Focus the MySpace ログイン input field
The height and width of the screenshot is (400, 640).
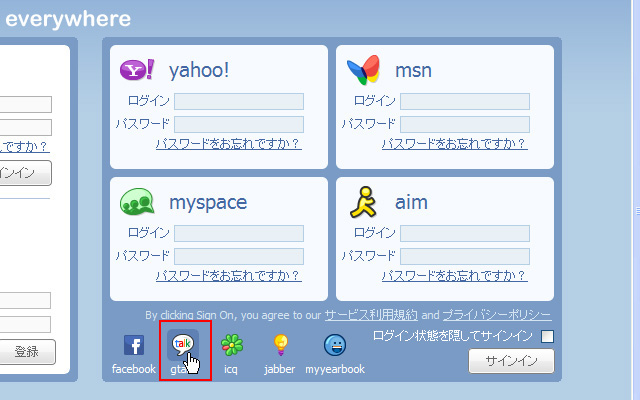point(239,233)
